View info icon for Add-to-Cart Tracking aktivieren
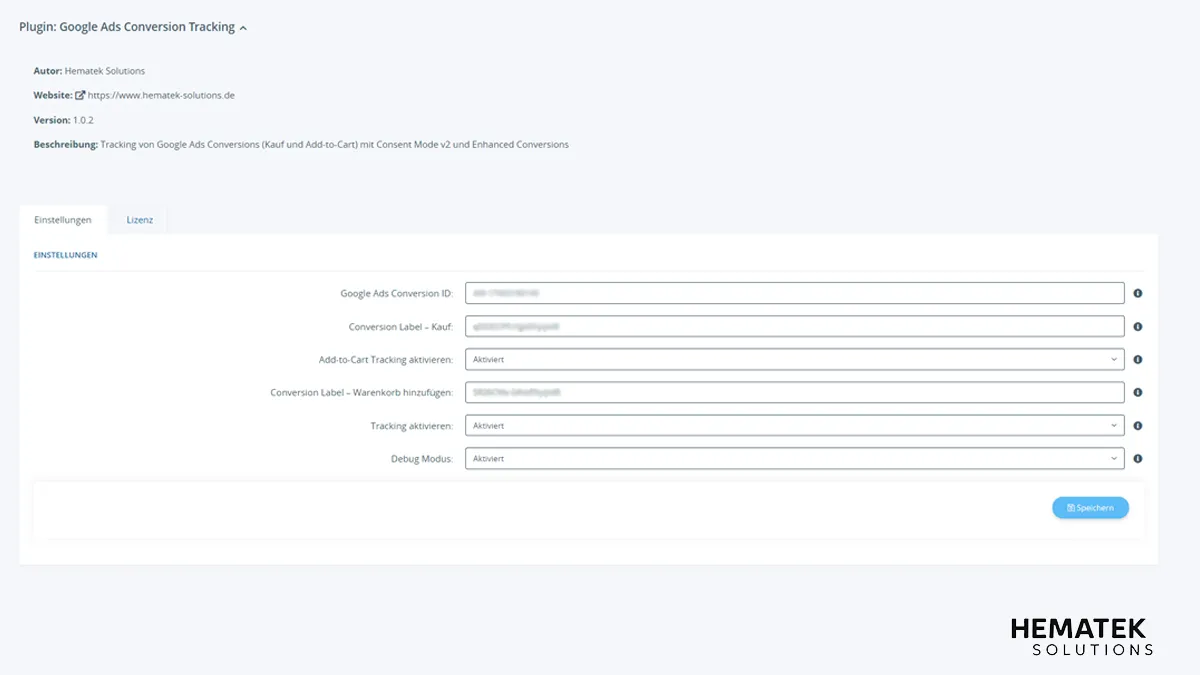This screenshot has height=675, width=1200. 1138,360
